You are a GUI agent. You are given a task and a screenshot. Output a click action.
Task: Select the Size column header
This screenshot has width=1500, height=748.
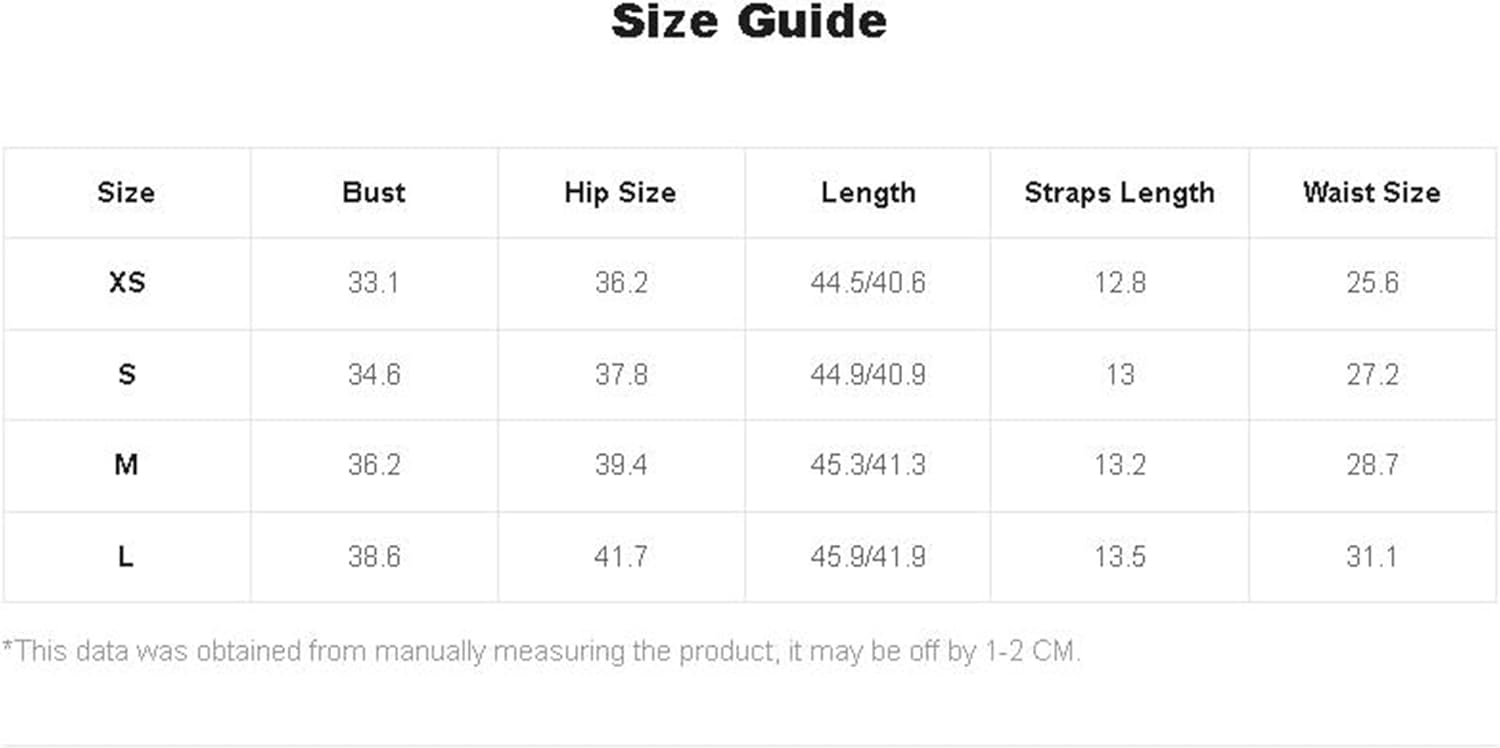click(x=126, y=193)
